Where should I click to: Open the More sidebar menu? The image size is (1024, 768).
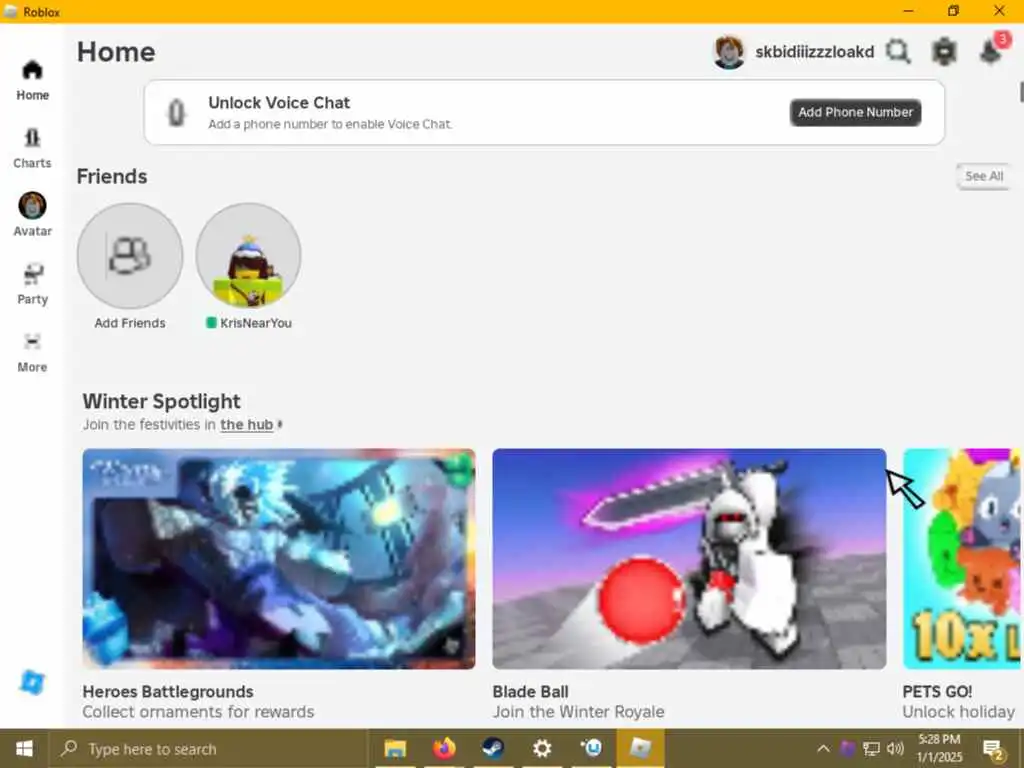pos(32,353)
